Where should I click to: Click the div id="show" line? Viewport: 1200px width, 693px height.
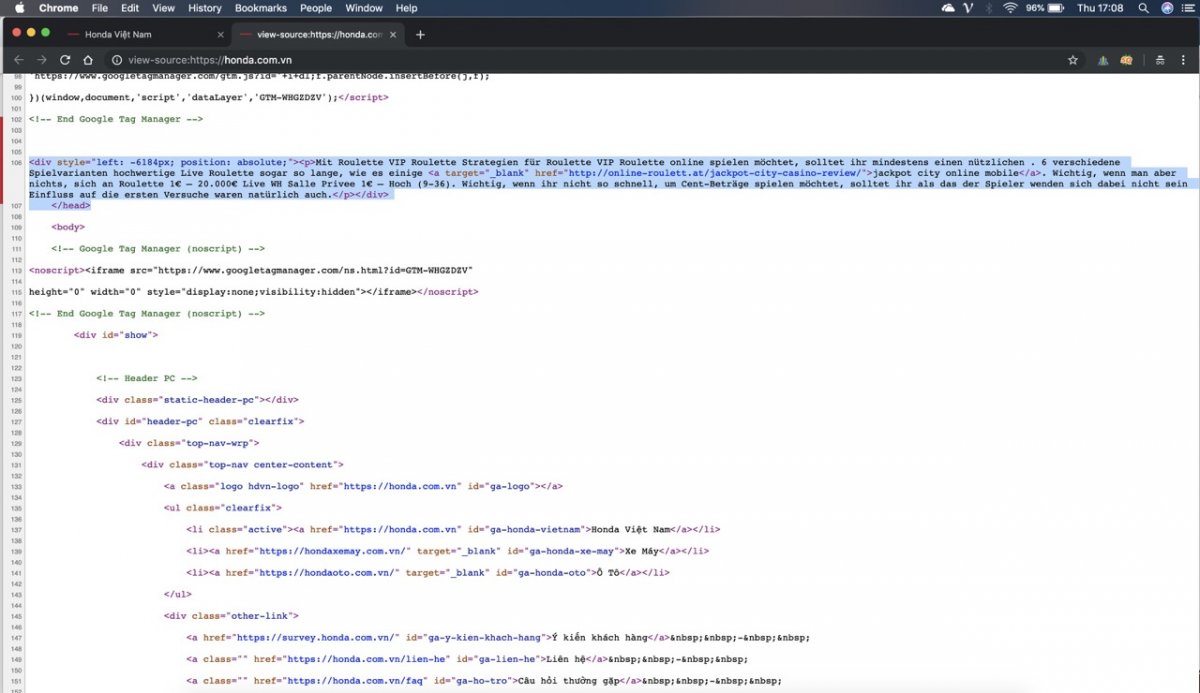coord(116,335)
